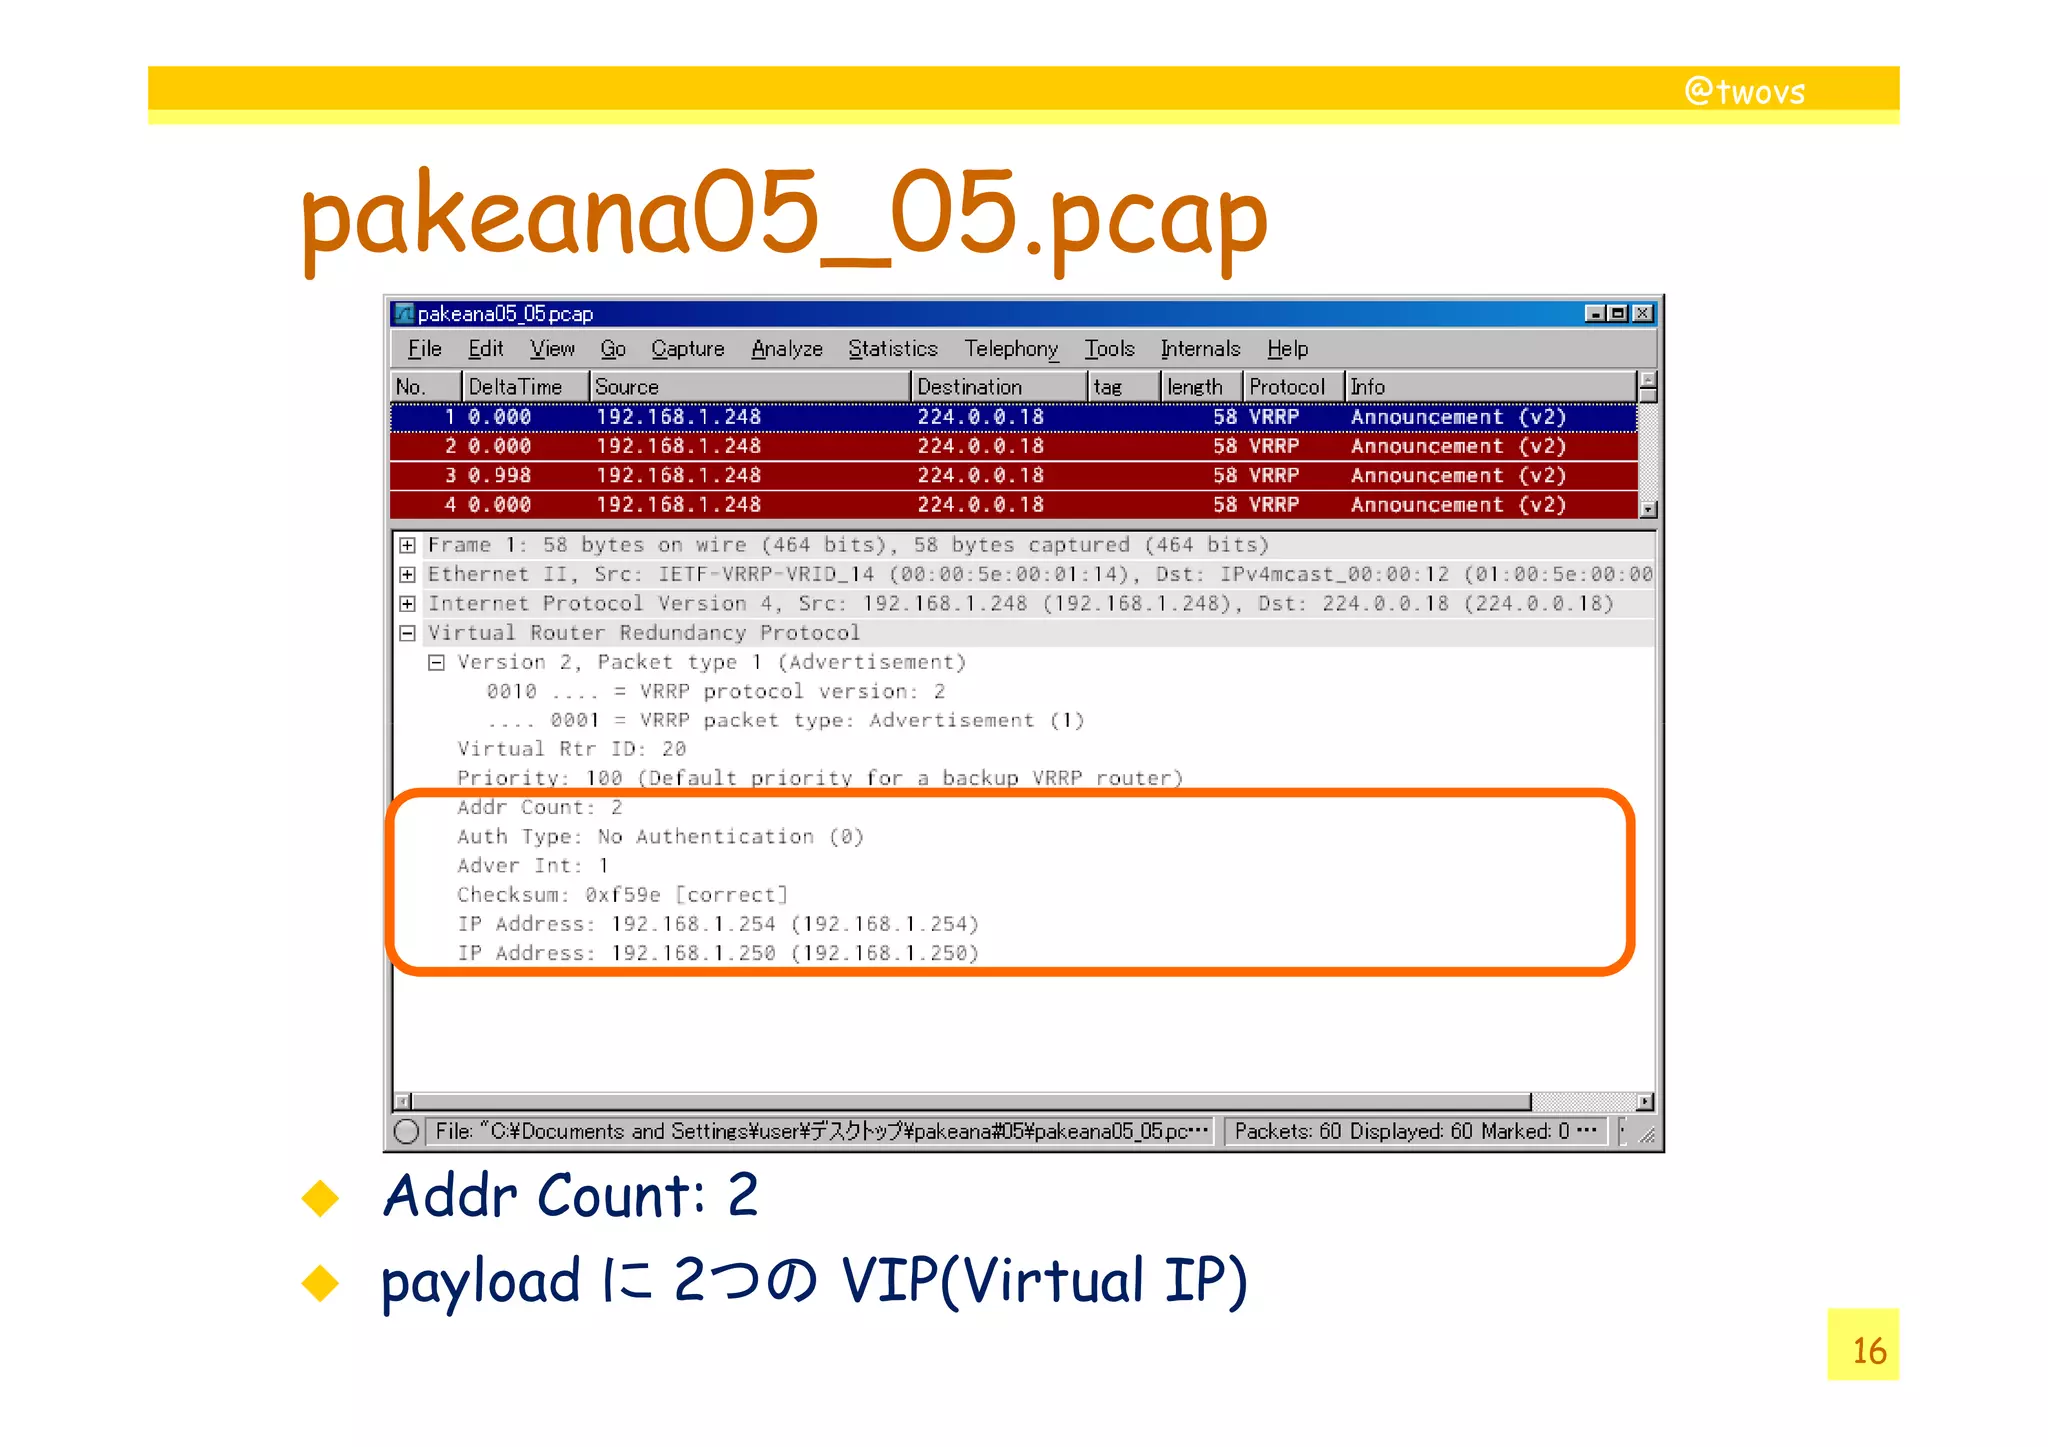This screenshot has height=1447, width=2048.
Task: Open the File menu
Action: point(424,348)
